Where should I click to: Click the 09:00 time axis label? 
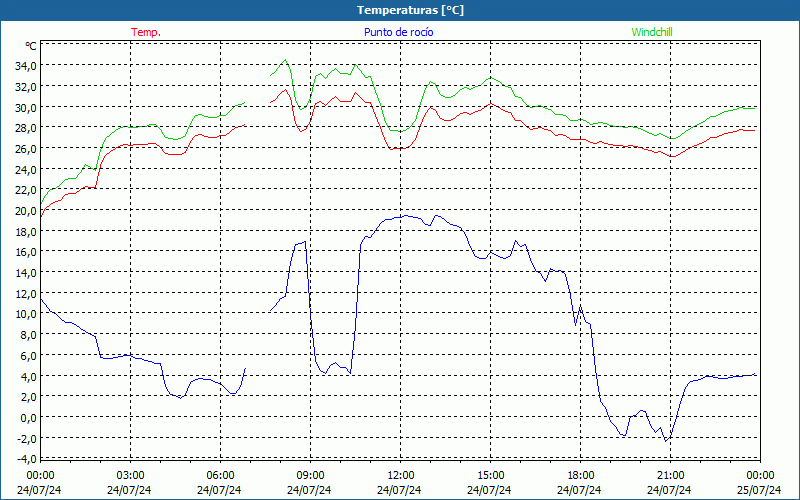pos(310,476)
